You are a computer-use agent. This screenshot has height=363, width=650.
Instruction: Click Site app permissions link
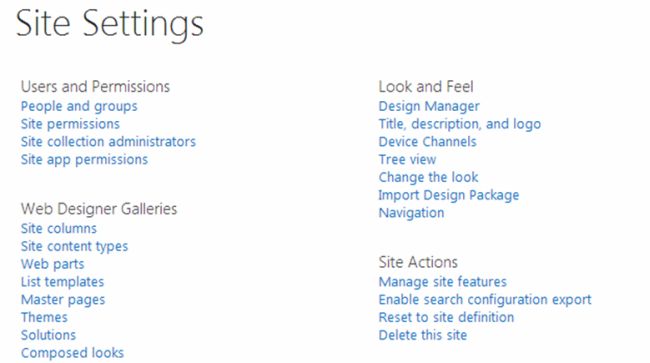click(x=85, y=160)
